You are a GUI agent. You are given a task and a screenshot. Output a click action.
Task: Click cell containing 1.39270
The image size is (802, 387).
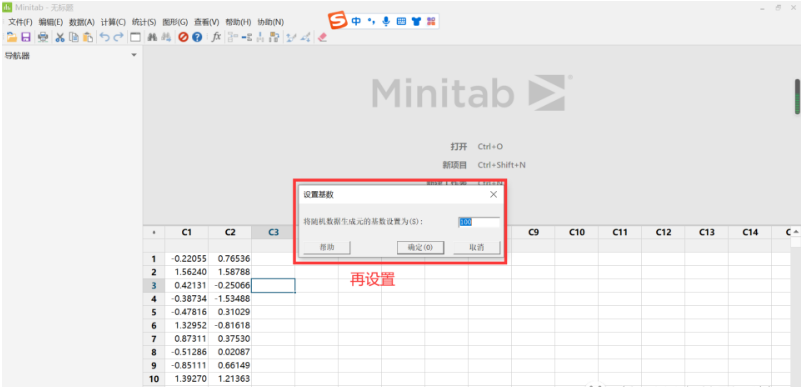187,379
